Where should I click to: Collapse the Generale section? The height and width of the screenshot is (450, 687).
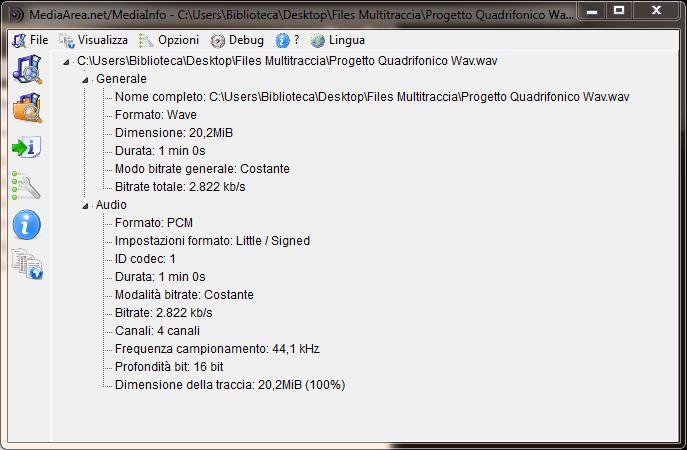(85, 80)
